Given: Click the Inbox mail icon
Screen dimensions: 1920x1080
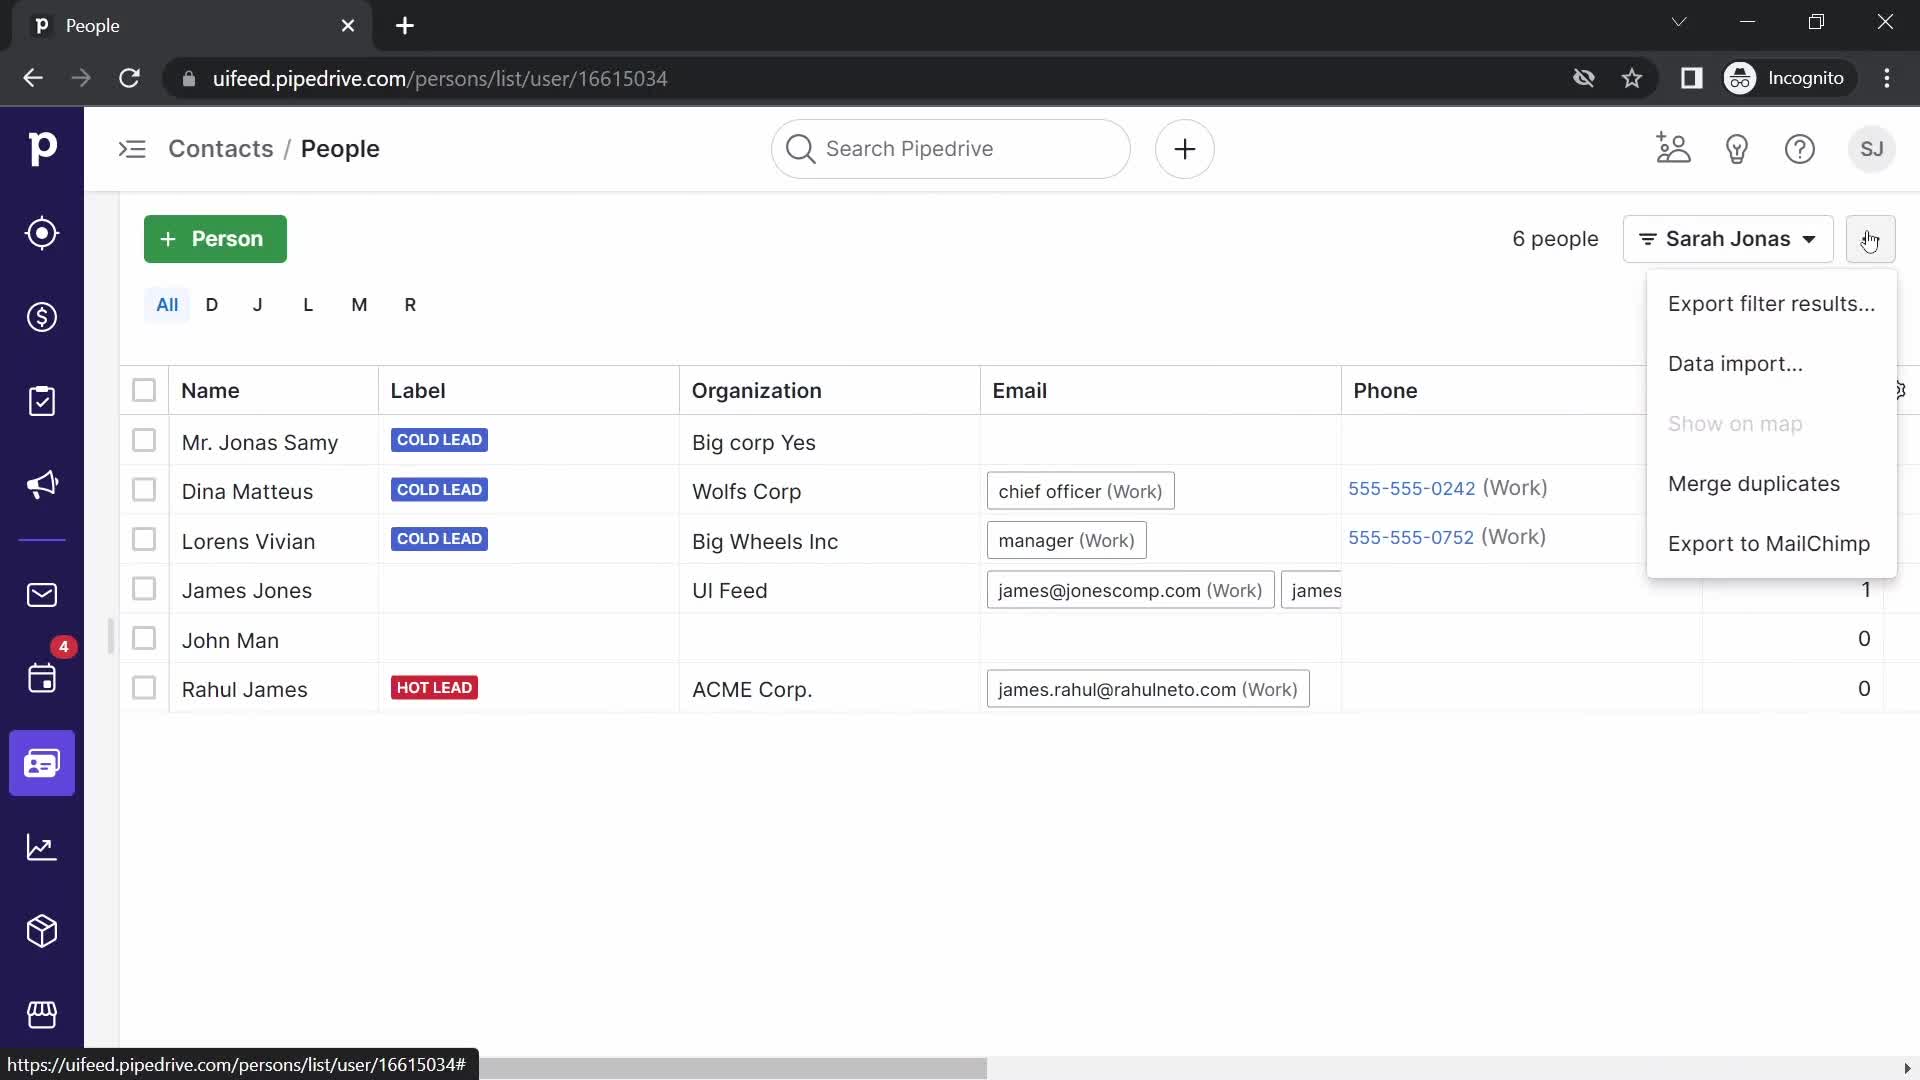Looking at the screenshot, I should pyautogui.click(x=42, y=595).
